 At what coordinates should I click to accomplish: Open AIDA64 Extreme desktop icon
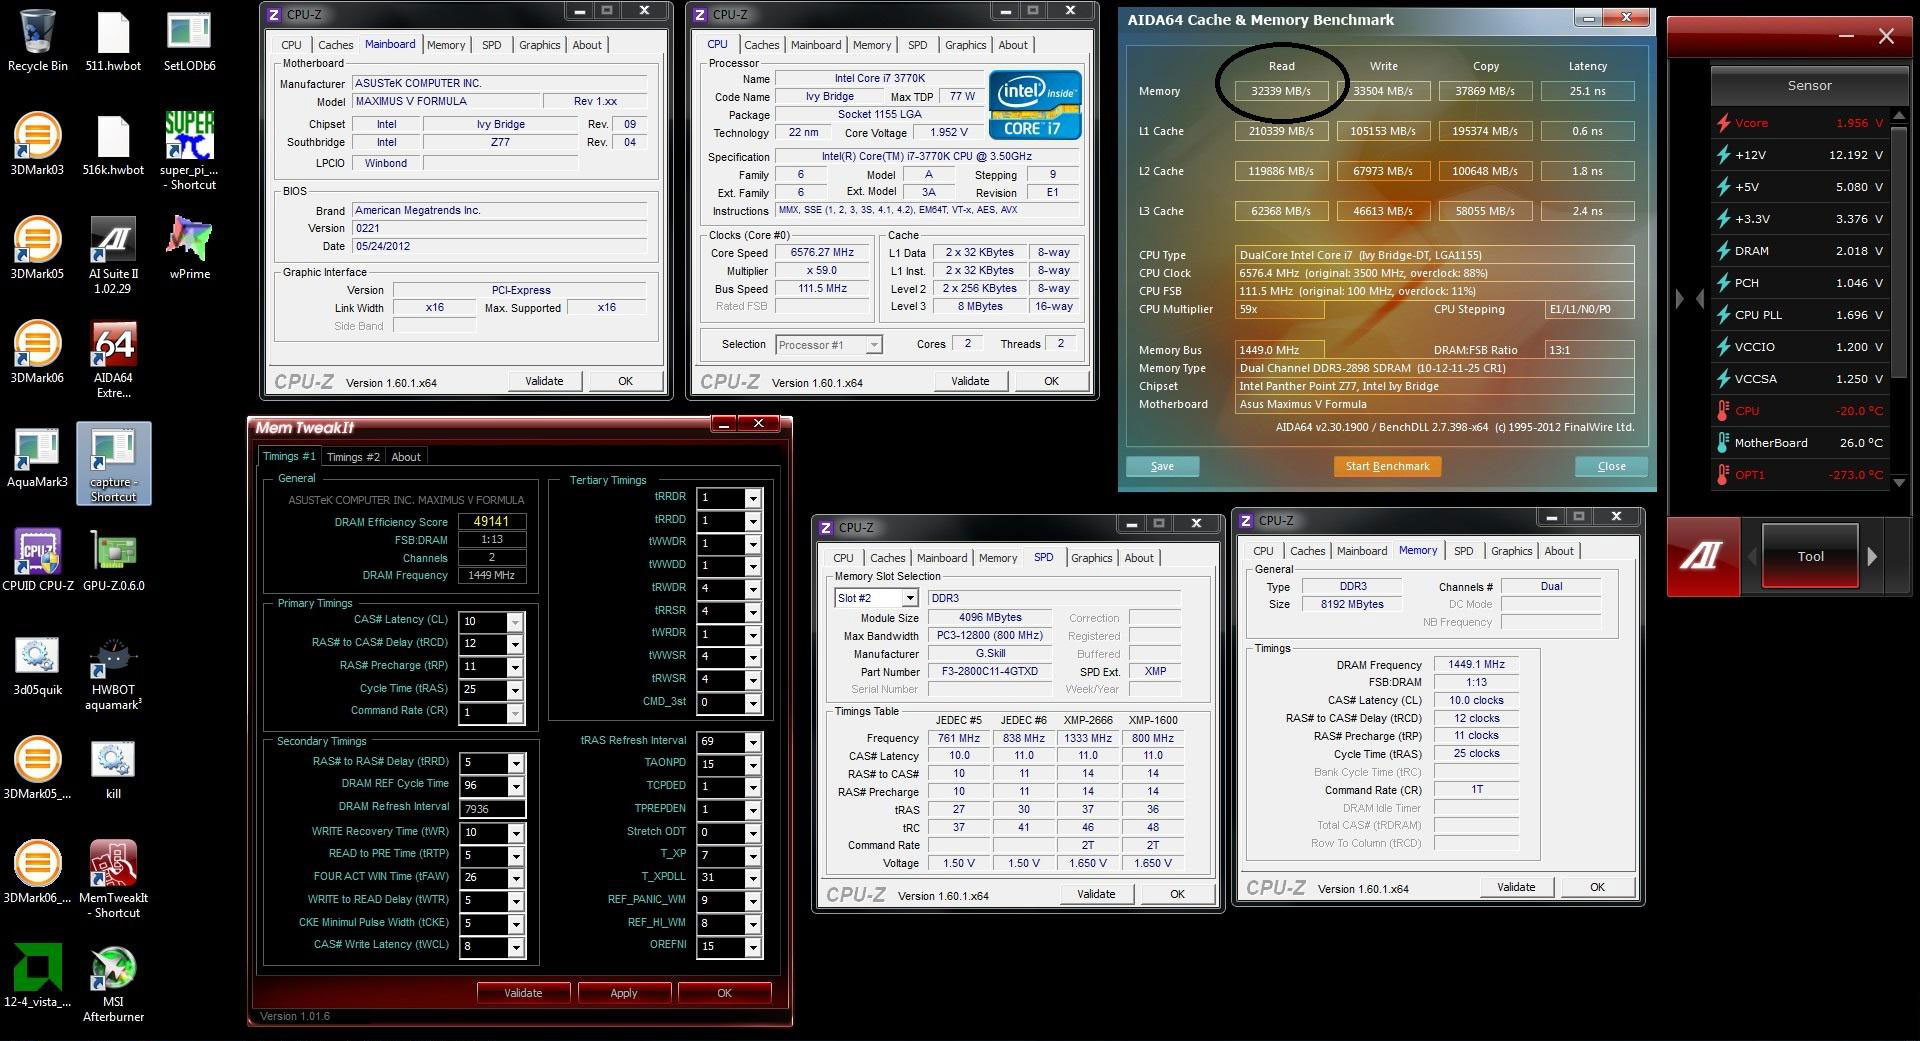click(x=113, y=360)
